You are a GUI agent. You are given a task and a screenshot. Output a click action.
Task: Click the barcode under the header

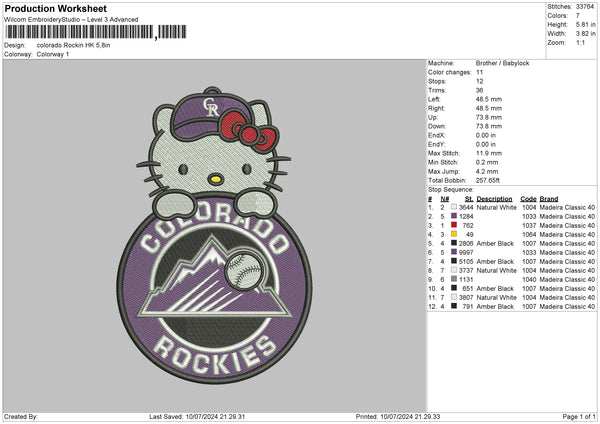coord(96,32)
